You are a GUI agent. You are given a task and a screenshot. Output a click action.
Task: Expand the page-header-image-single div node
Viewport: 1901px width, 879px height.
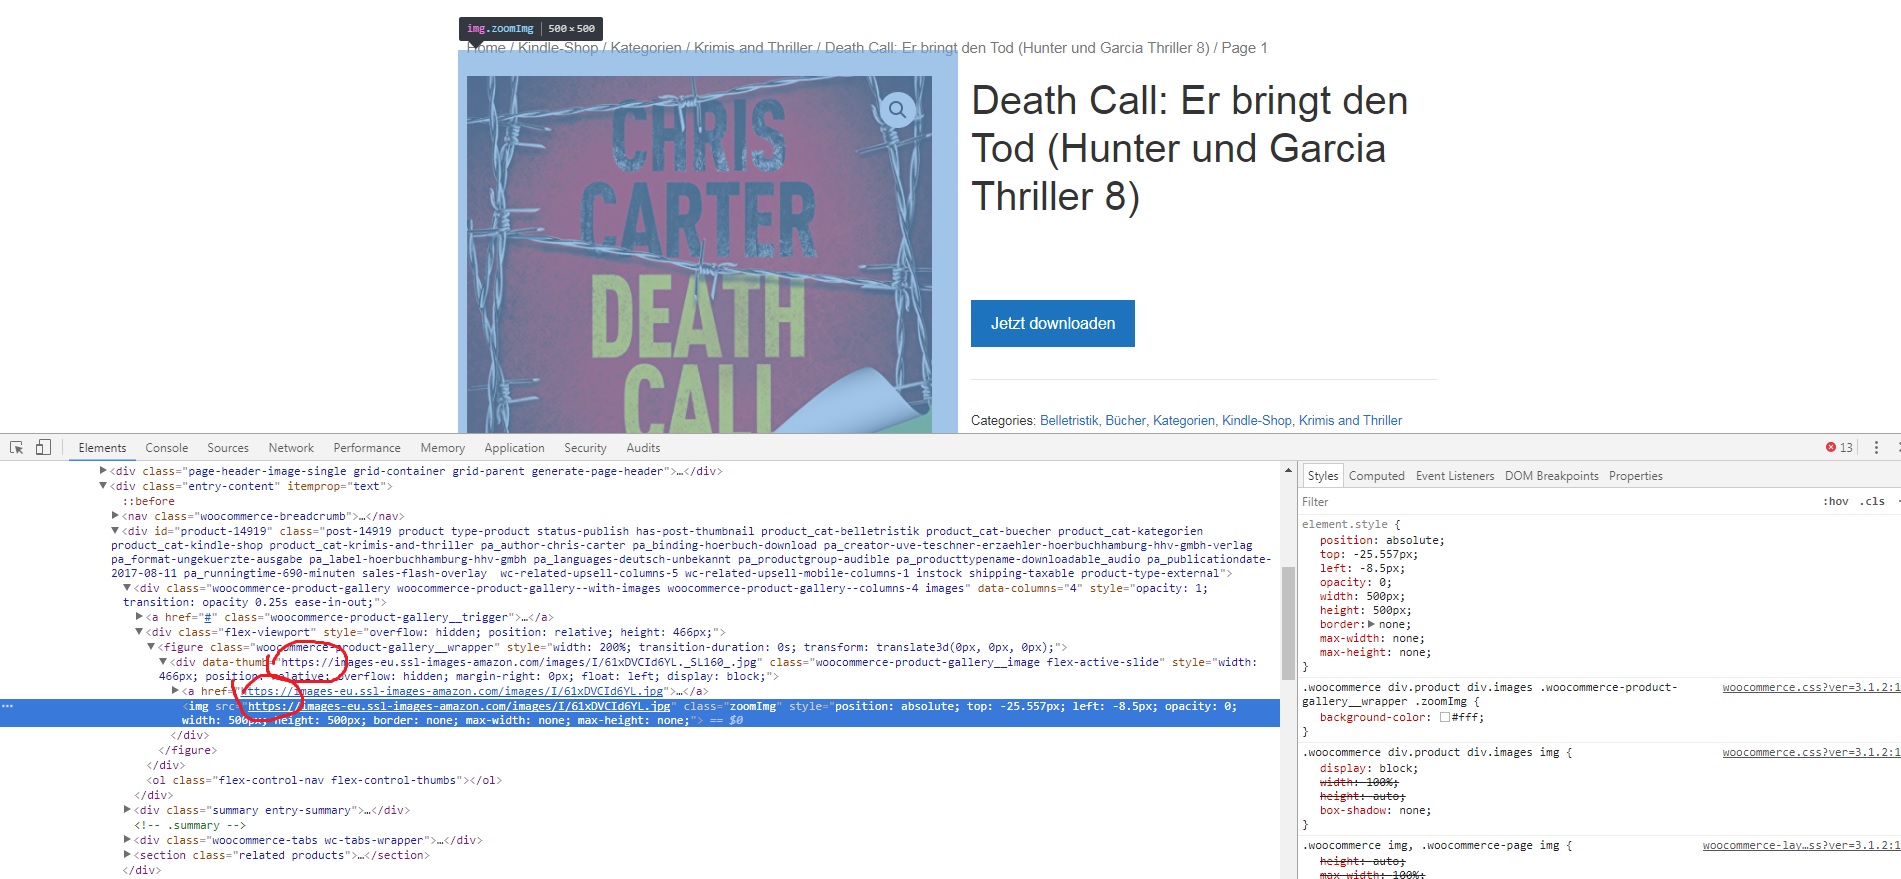click(103, 471)
